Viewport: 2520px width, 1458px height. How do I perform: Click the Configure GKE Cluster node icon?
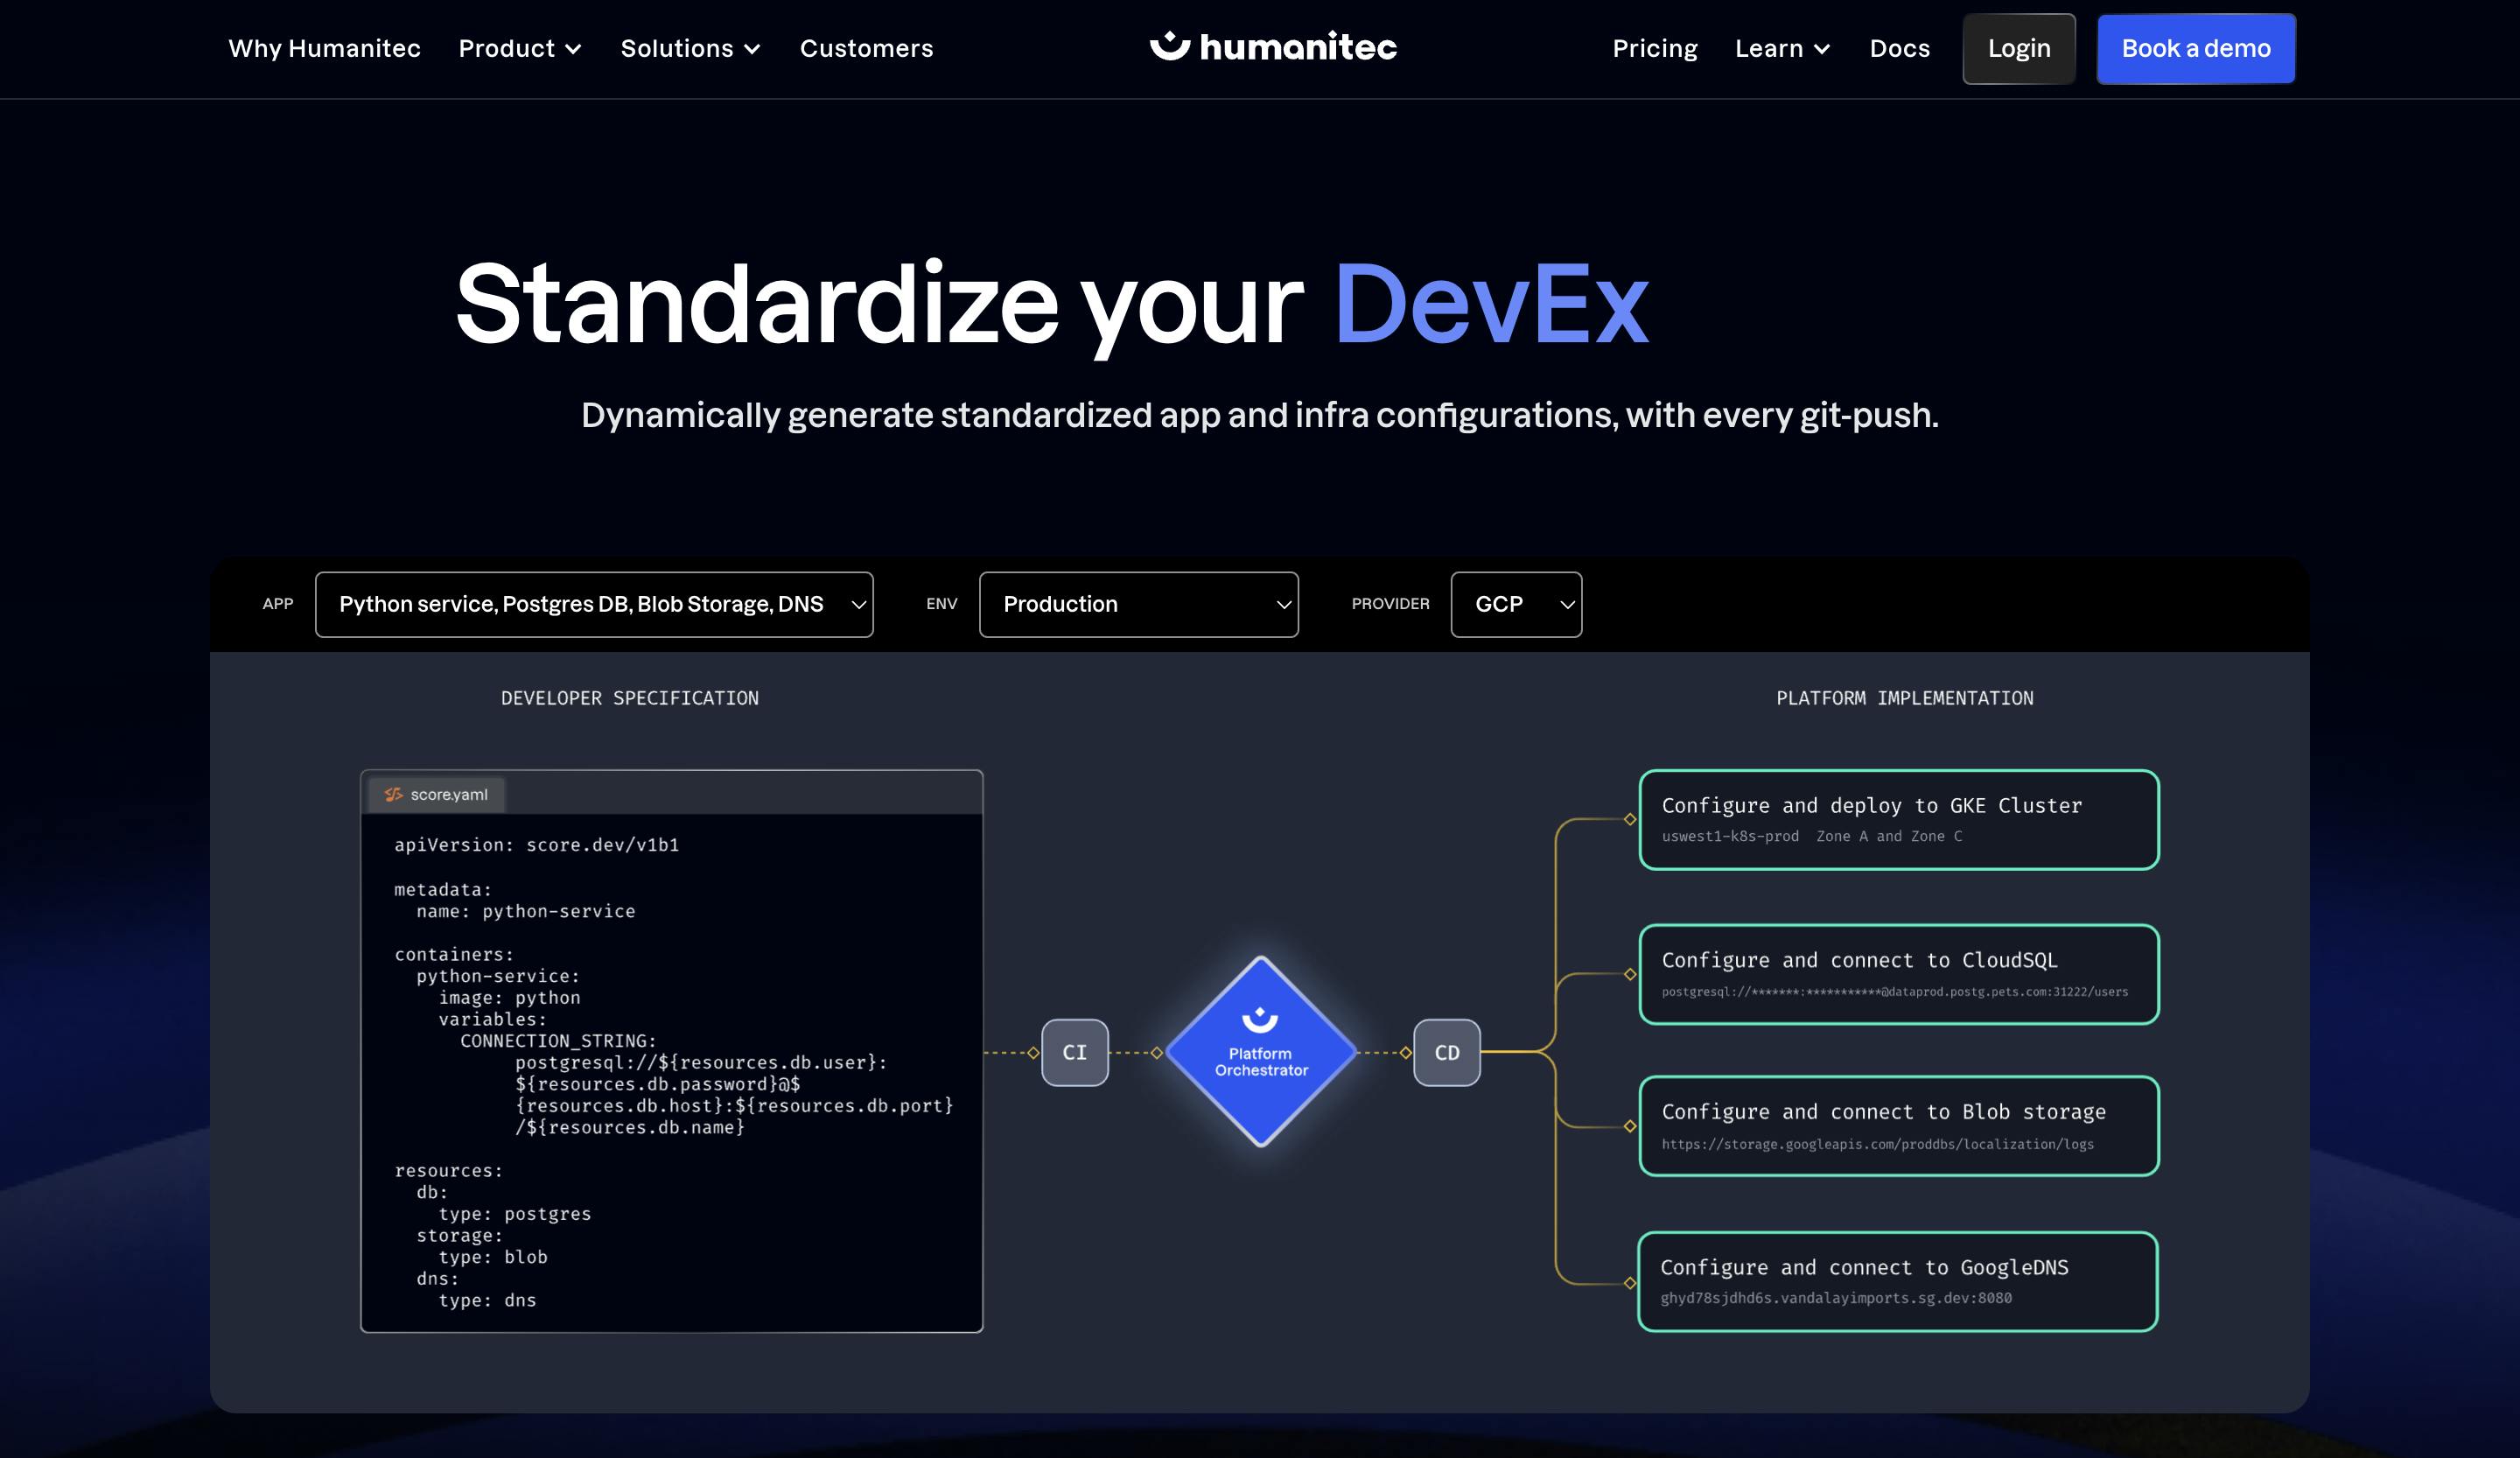1631,817
